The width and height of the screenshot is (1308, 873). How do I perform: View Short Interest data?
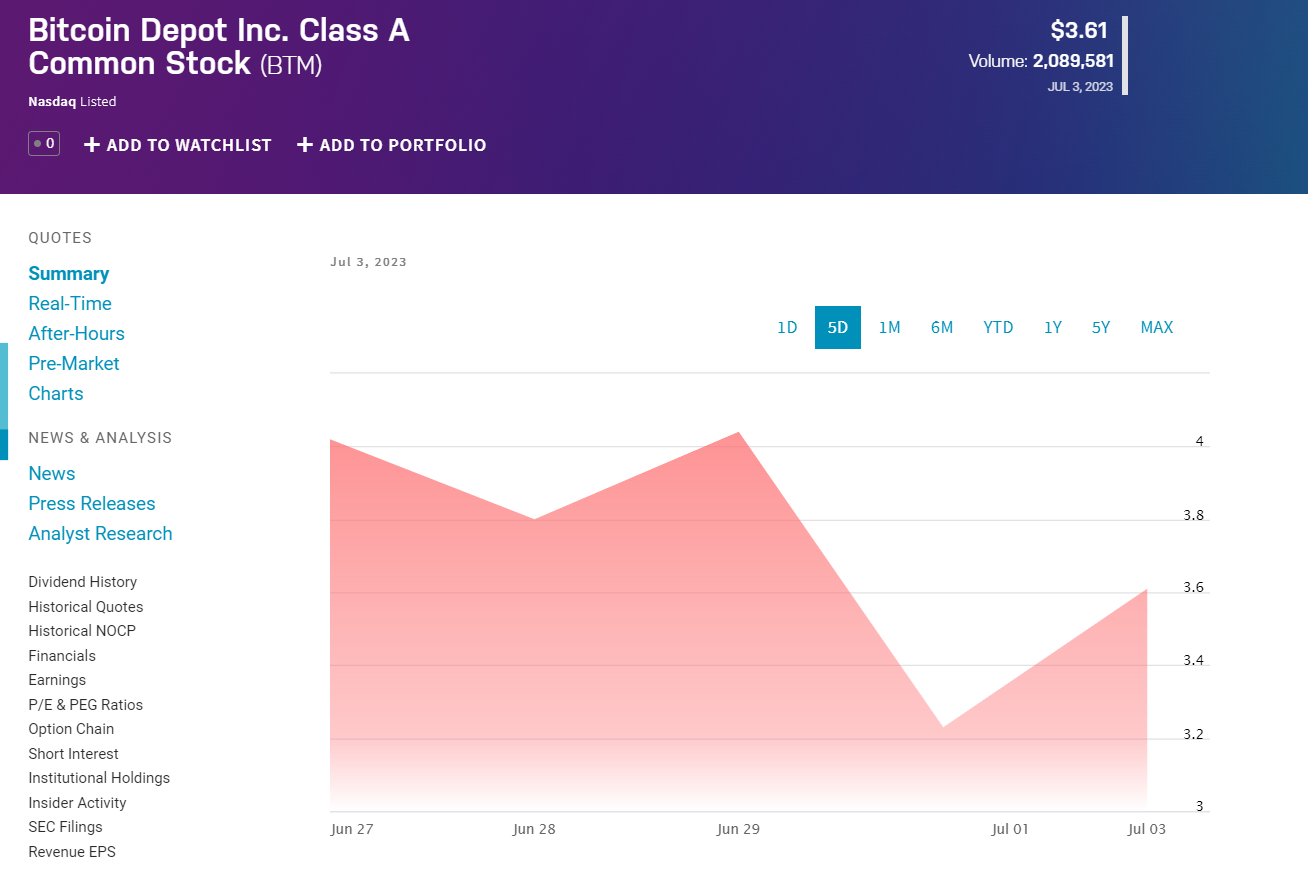(x=73, y=754)
